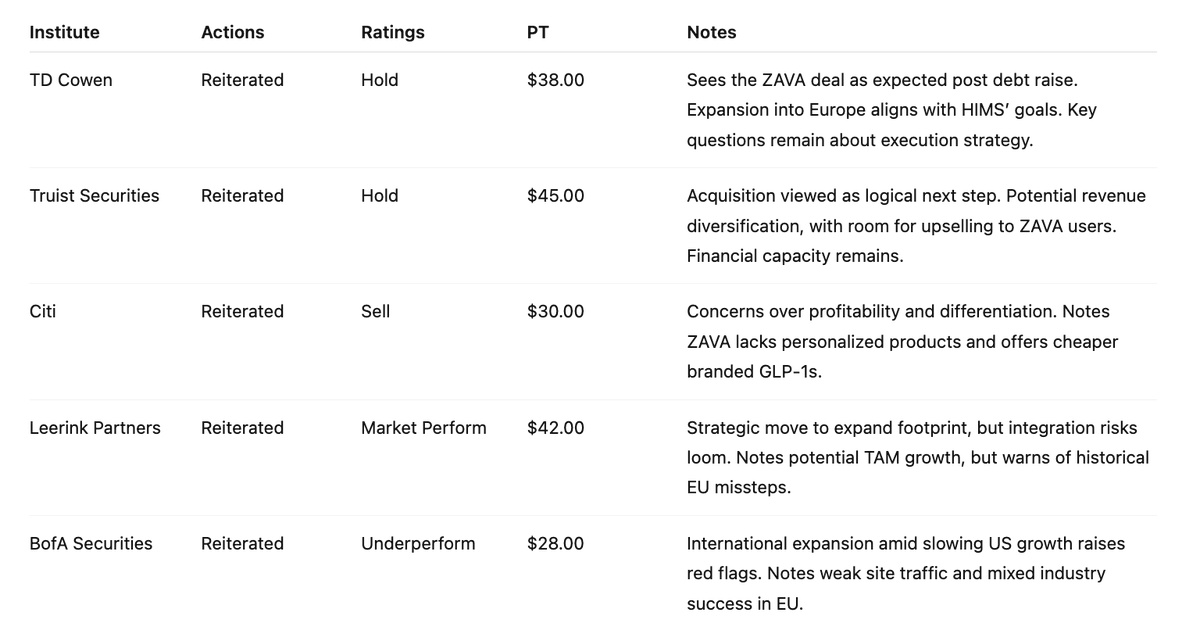
Task: Click the PT column header
Action: tap(538, 32)
